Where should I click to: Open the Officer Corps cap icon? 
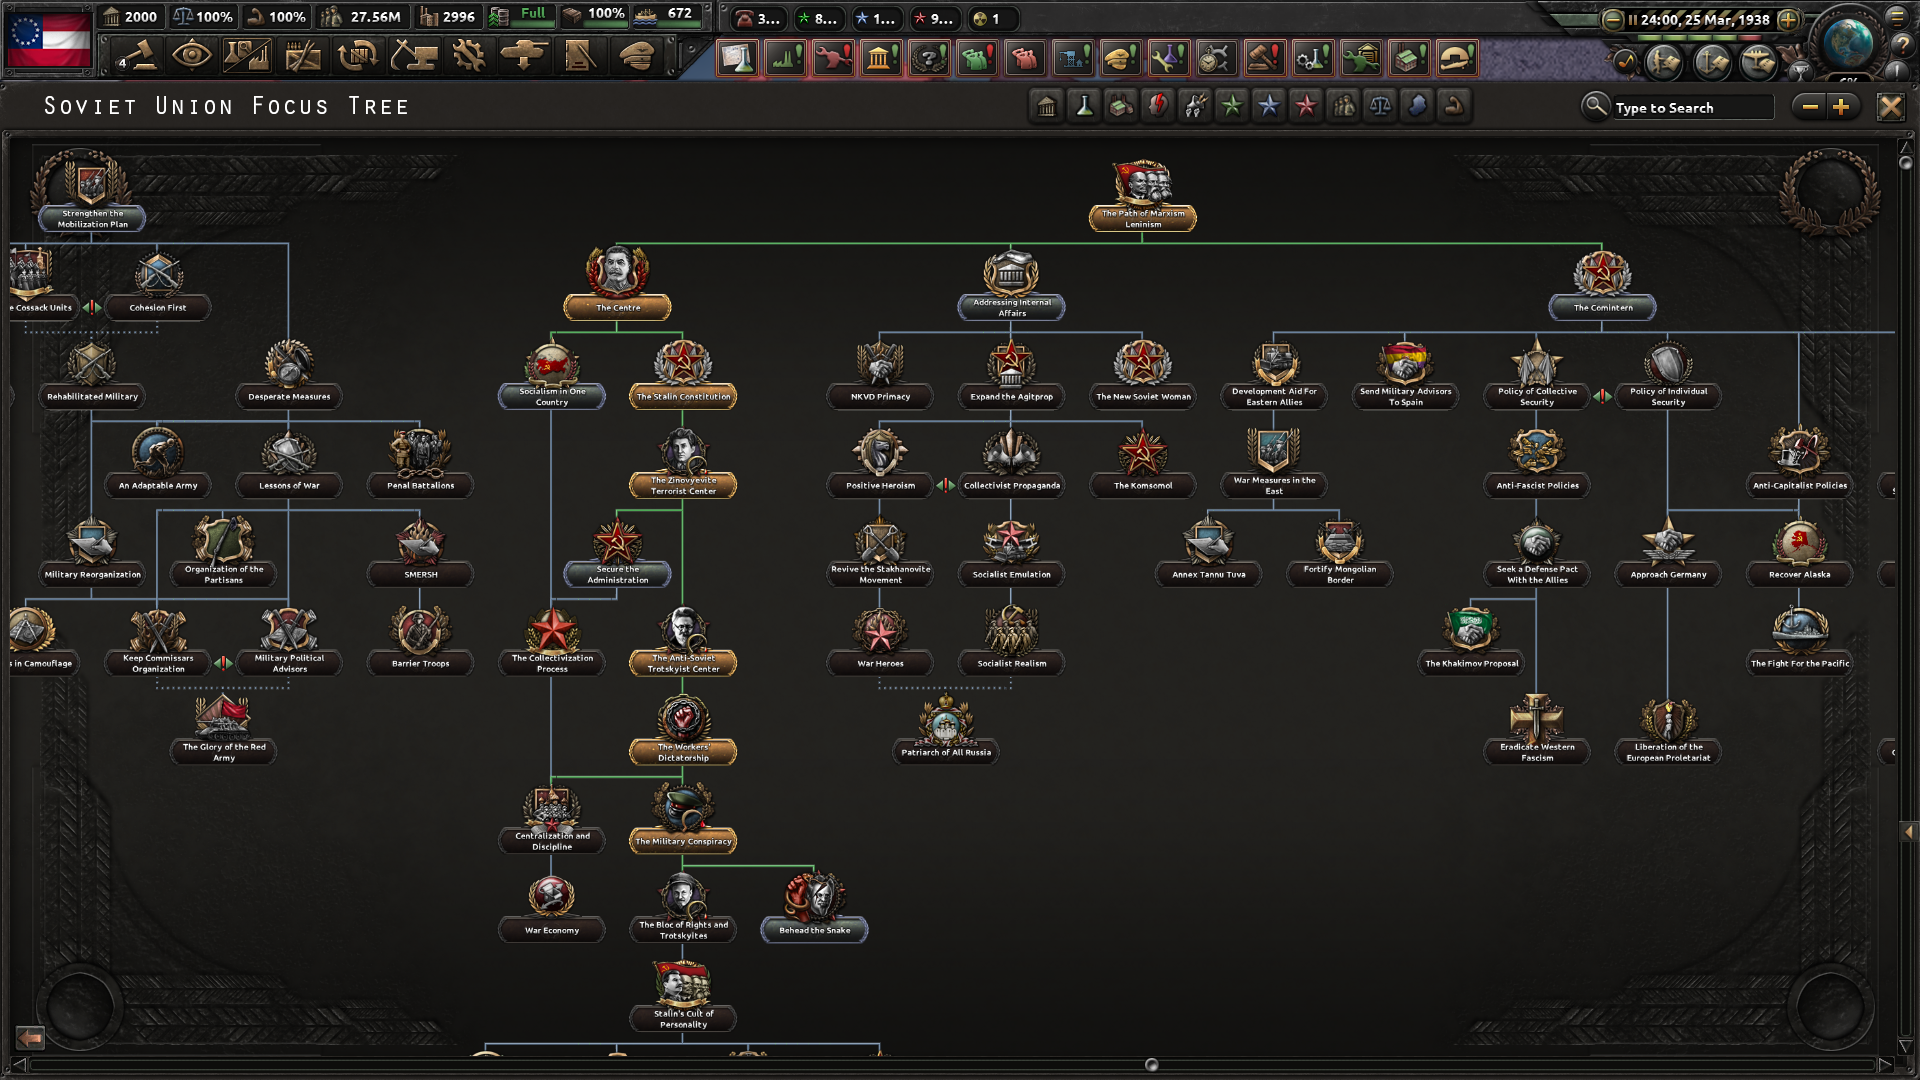pyautogui.click(x=635, y=56)
